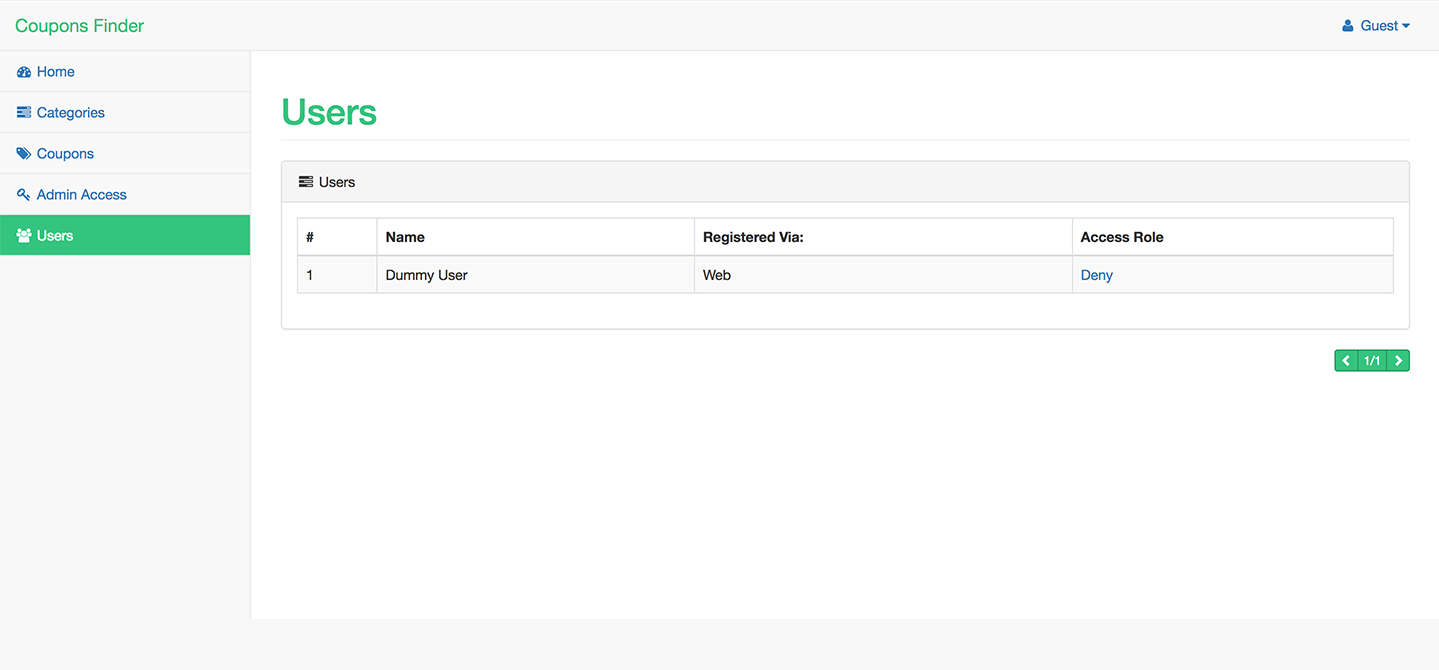Click the Home dashboard icon in sidebar

[24, 72]
